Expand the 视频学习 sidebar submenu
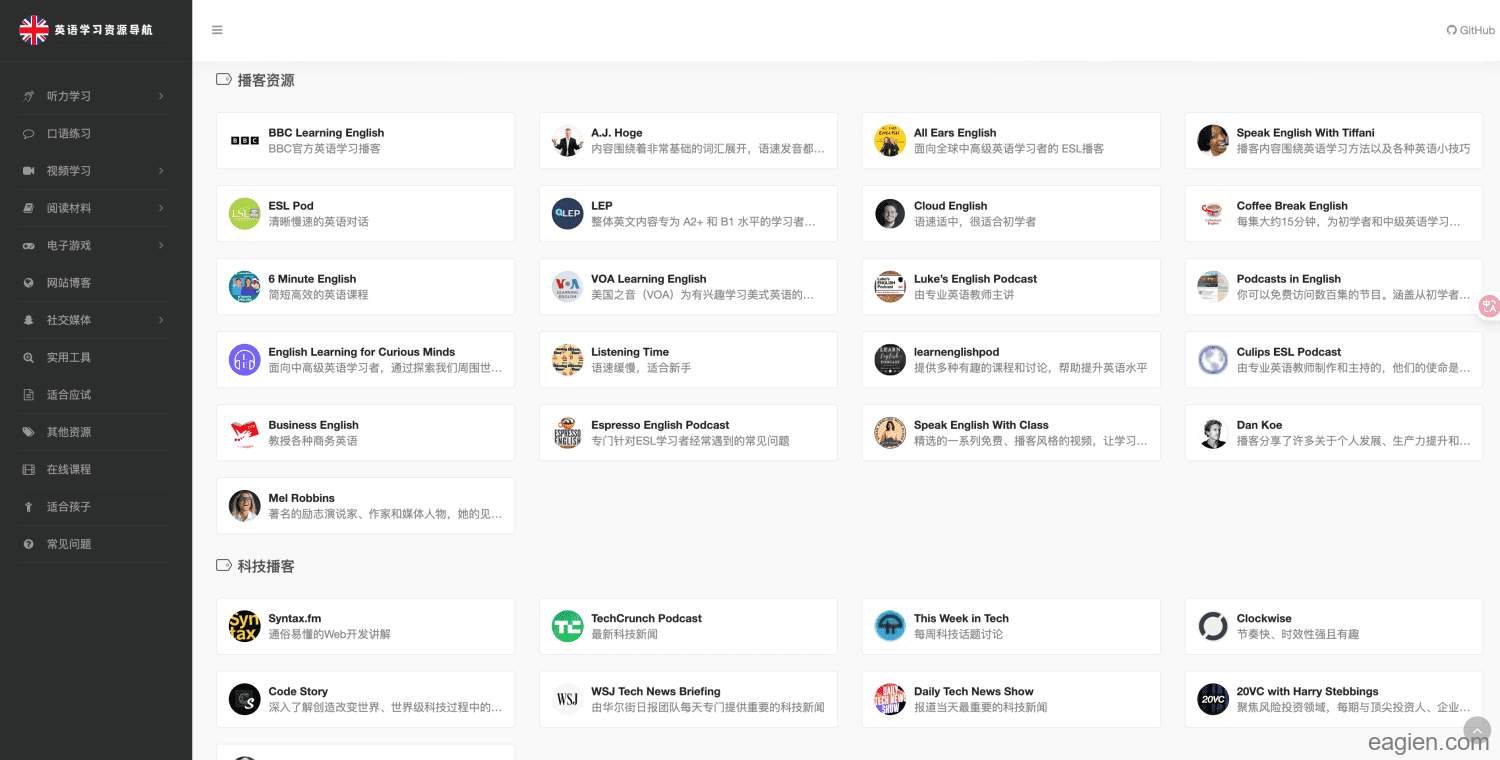Image resolution: width=1500 pixels, height=760 pixels. pyautogui.click(x=161, y=171)
